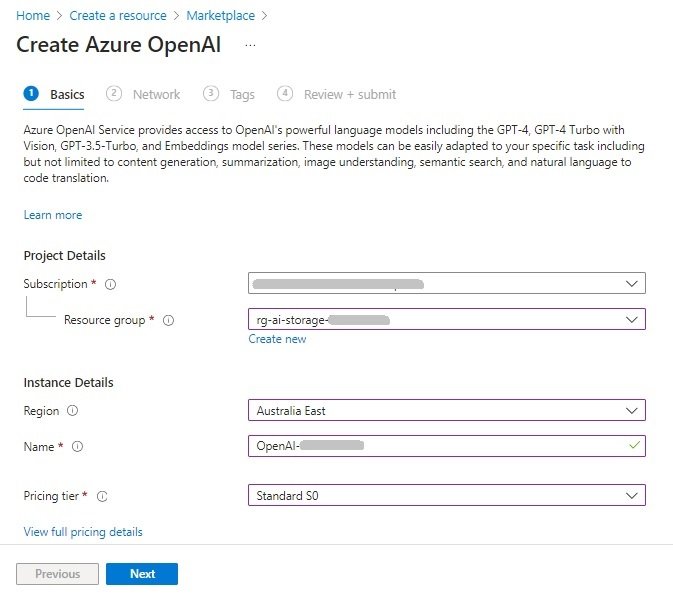Select the Basics tab
The height and width of the screenshot is (601, 673).
coord(54,94)
